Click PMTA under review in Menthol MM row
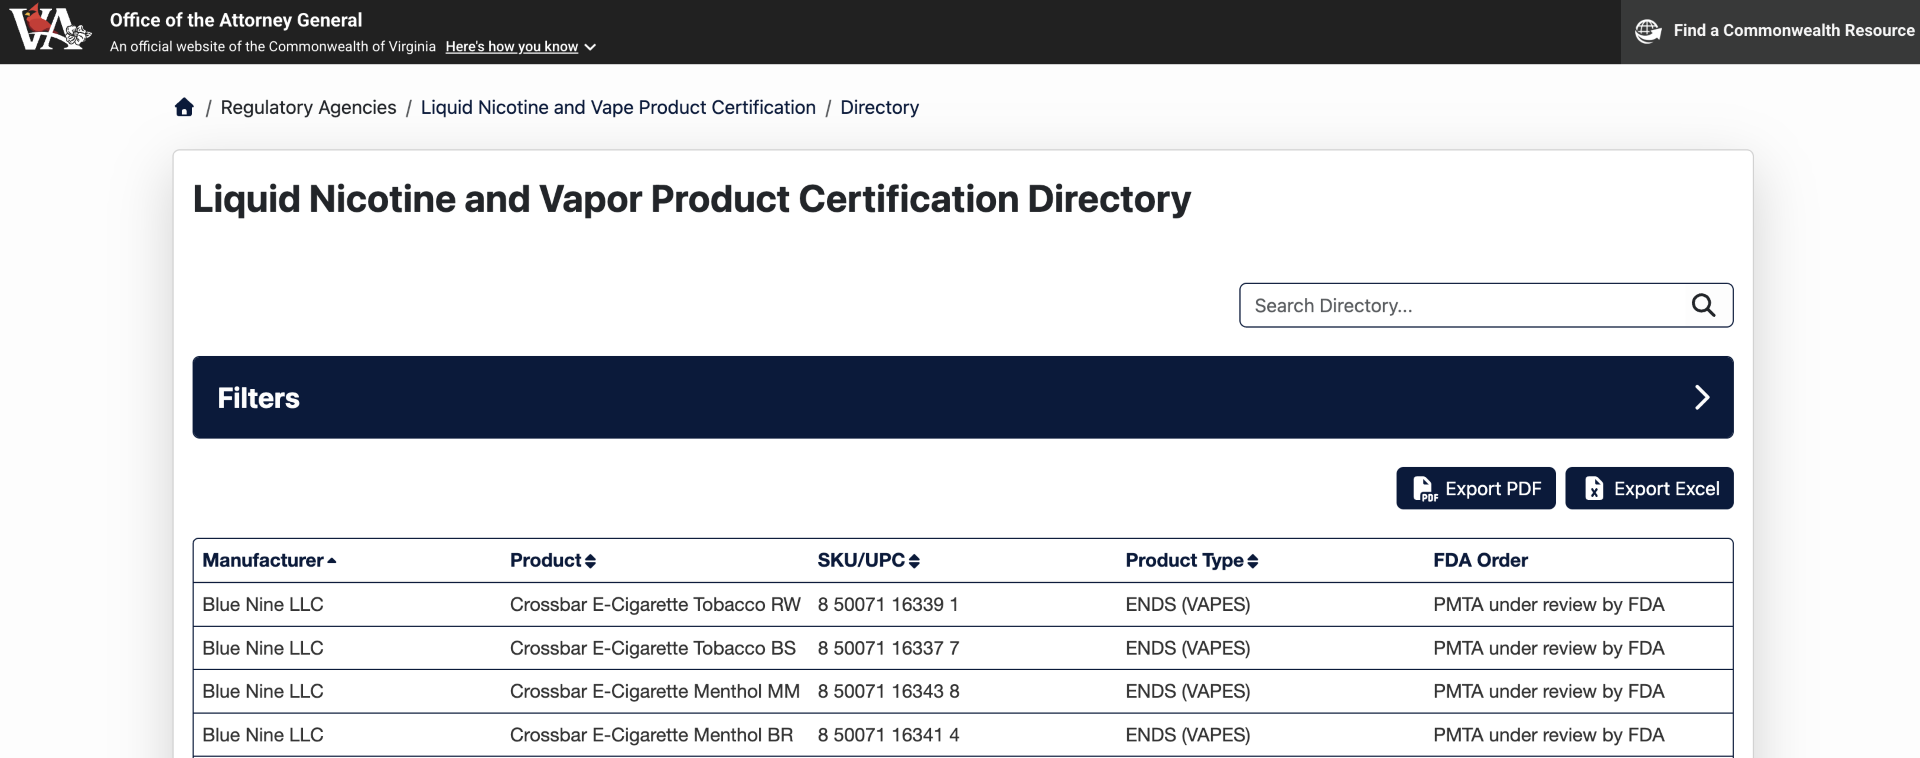The image size is (1920, 758). [x=1548, y=691]
